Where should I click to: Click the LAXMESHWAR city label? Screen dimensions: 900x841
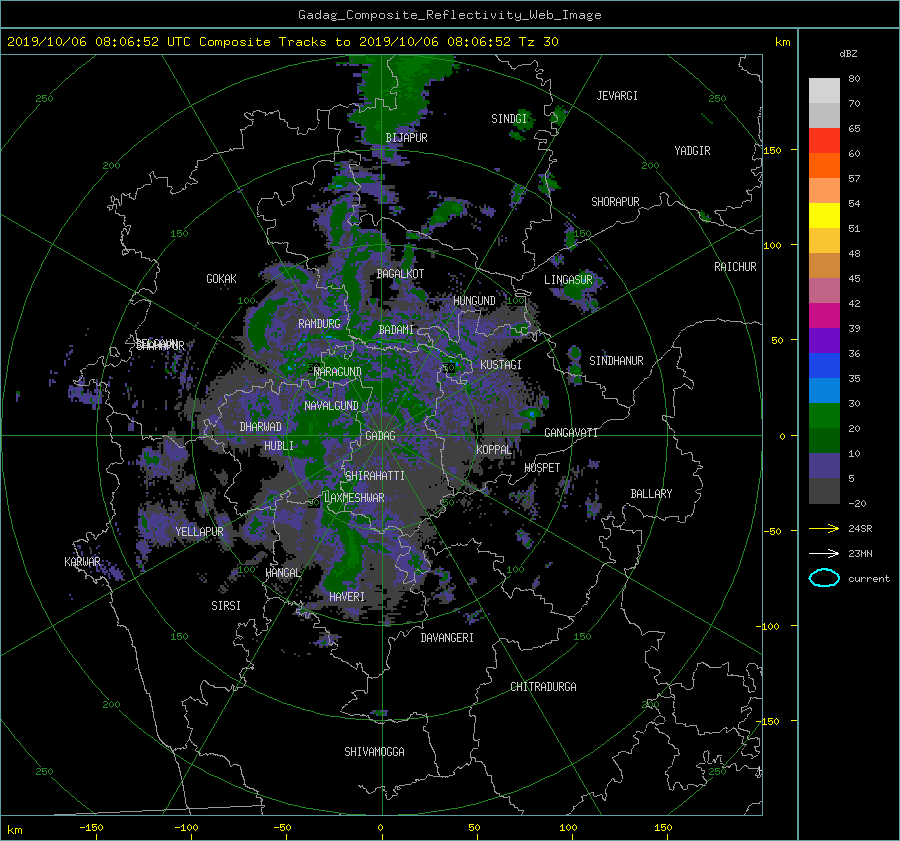[x=354, y=498]
